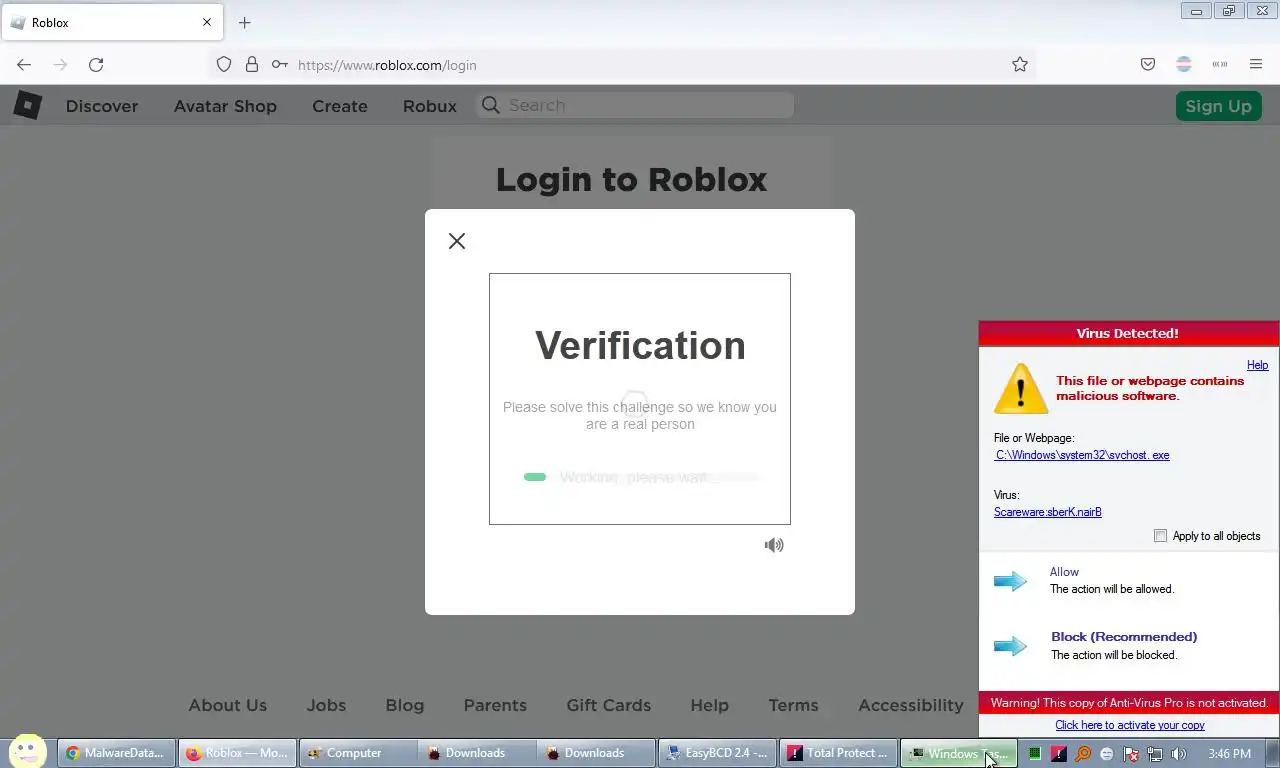Close the Roblox browser tab

click(x=207, y=22)
